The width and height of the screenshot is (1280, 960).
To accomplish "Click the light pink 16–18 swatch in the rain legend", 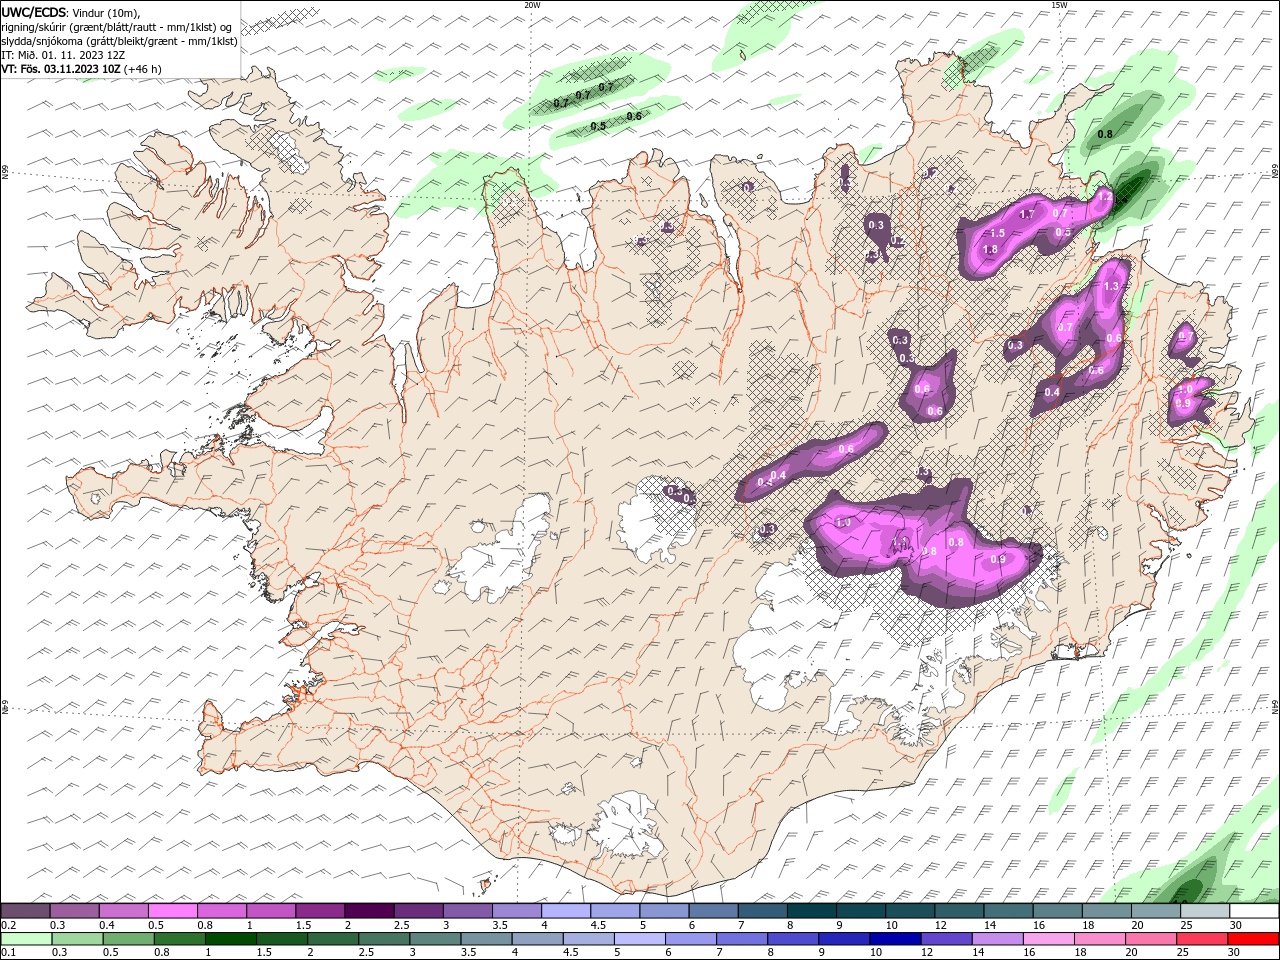I will [x=1049, y=939].
